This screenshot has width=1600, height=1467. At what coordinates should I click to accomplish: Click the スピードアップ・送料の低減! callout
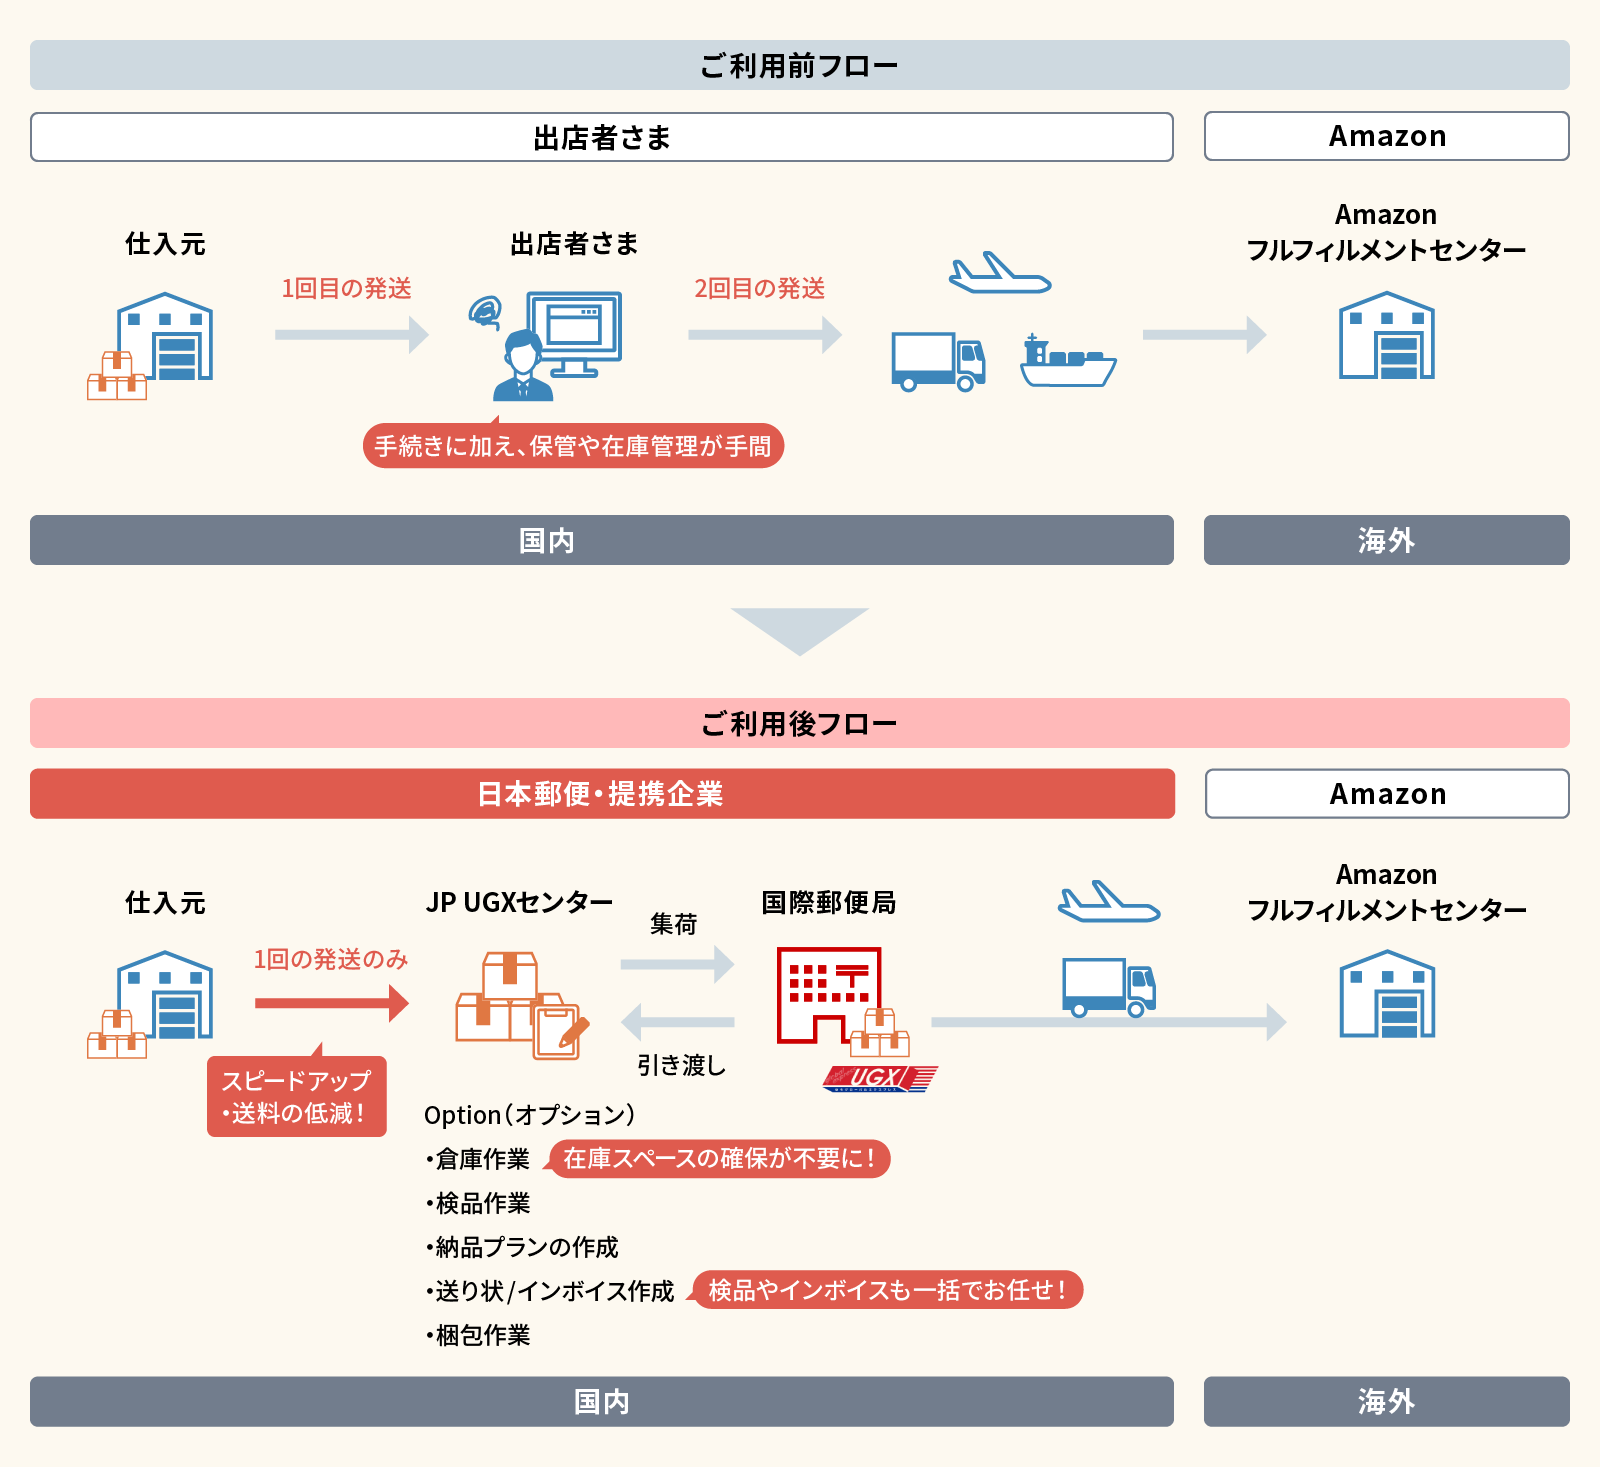[x=297, y=1095]
